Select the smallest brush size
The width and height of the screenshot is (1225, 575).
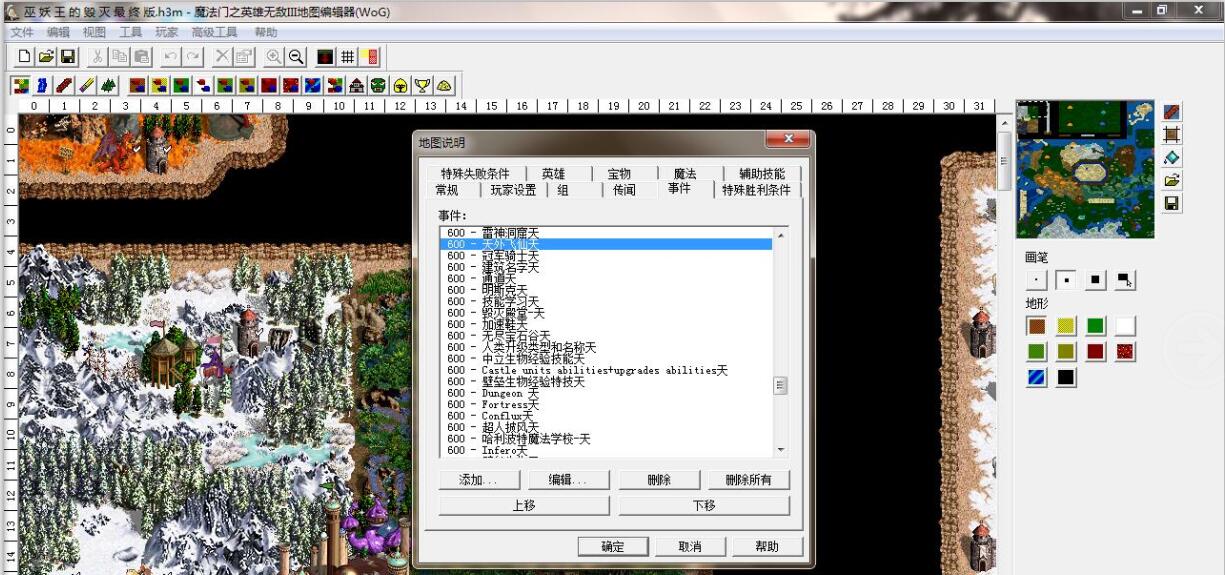point(1037,280)
